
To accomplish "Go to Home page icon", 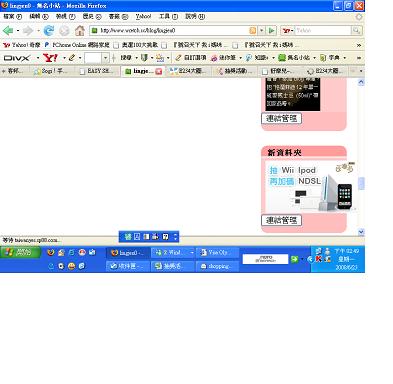I will click(x=80, y=31).
